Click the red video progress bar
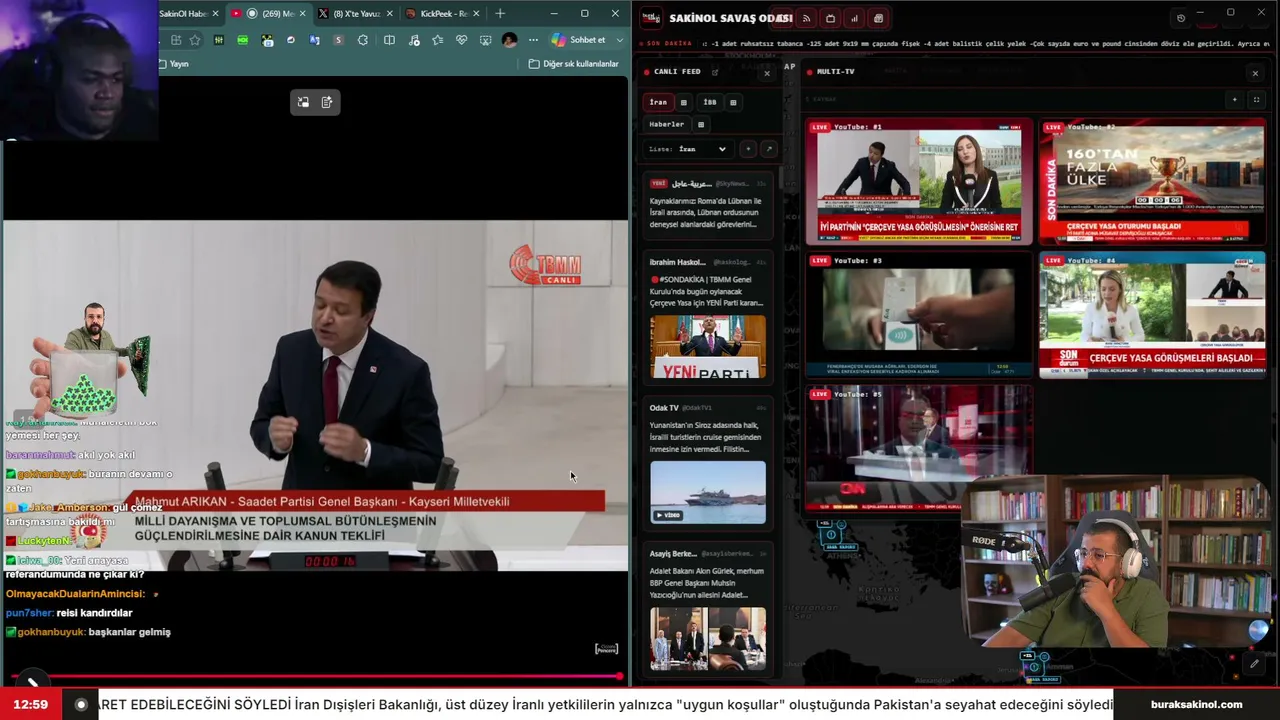 click(x=315, y=677)
